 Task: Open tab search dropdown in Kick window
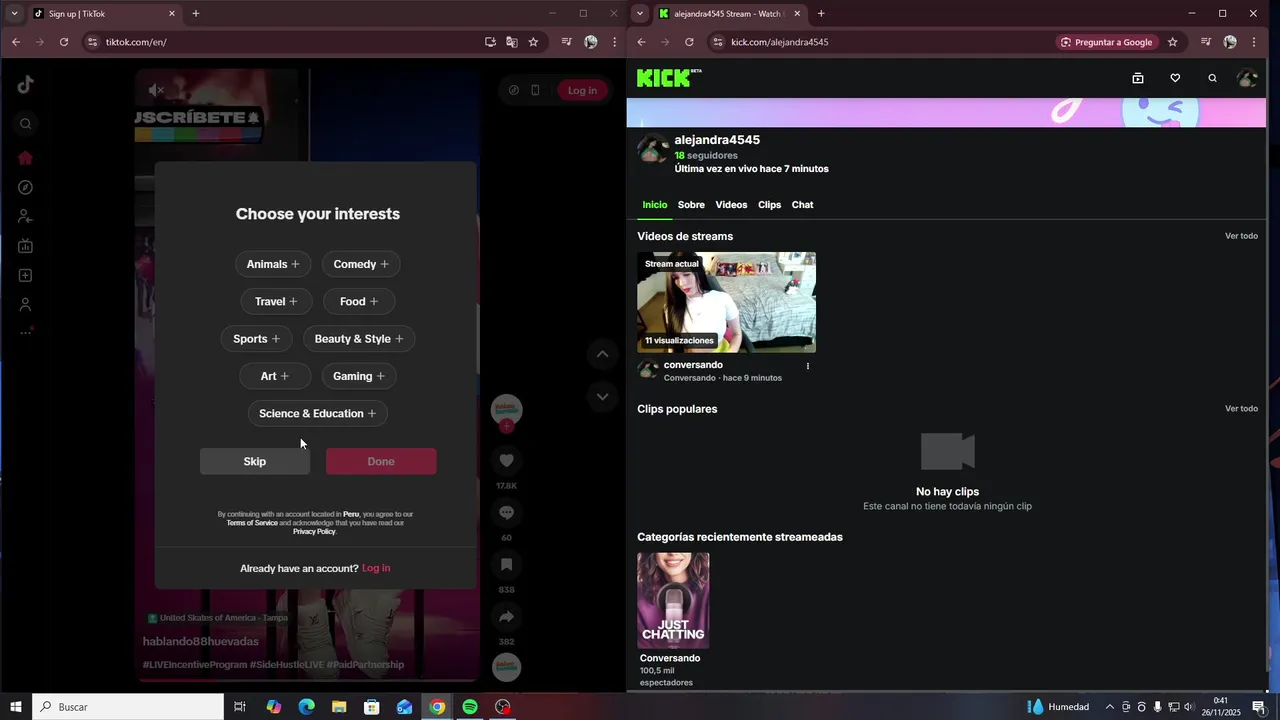pyautogui.click(x=640, y=14)
